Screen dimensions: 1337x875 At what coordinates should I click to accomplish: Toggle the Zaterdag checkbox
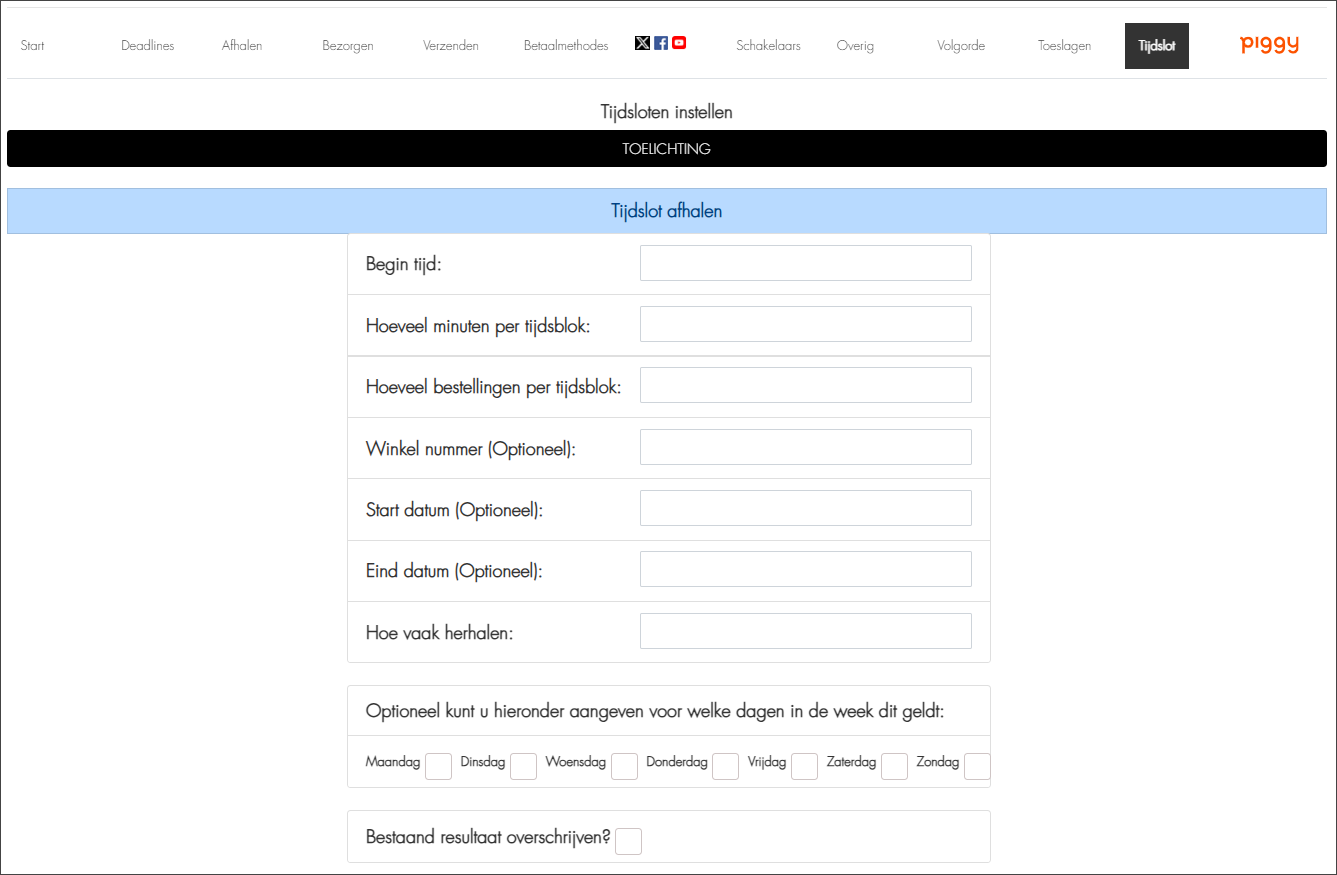click(894, 766)
